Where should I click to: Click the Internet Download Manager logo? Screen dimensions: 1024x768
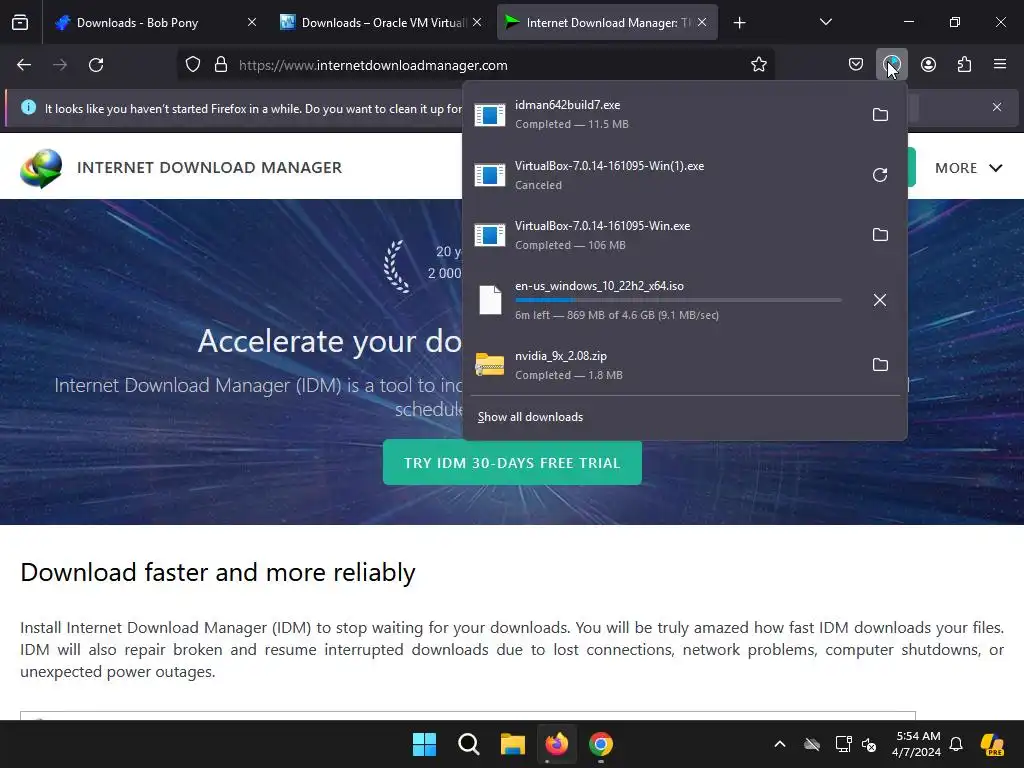pos(41,168)
